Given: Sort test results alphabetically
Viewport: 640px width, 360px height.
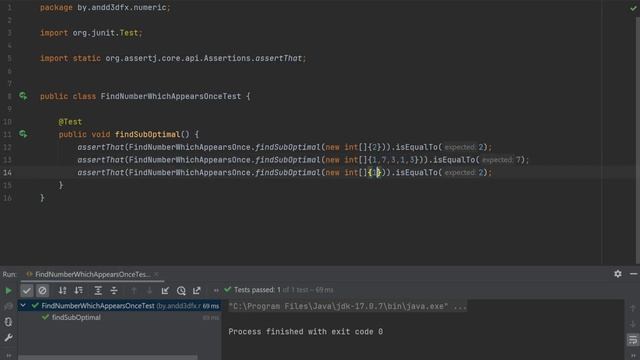Looking at the screenshot, I should (62, 291).
